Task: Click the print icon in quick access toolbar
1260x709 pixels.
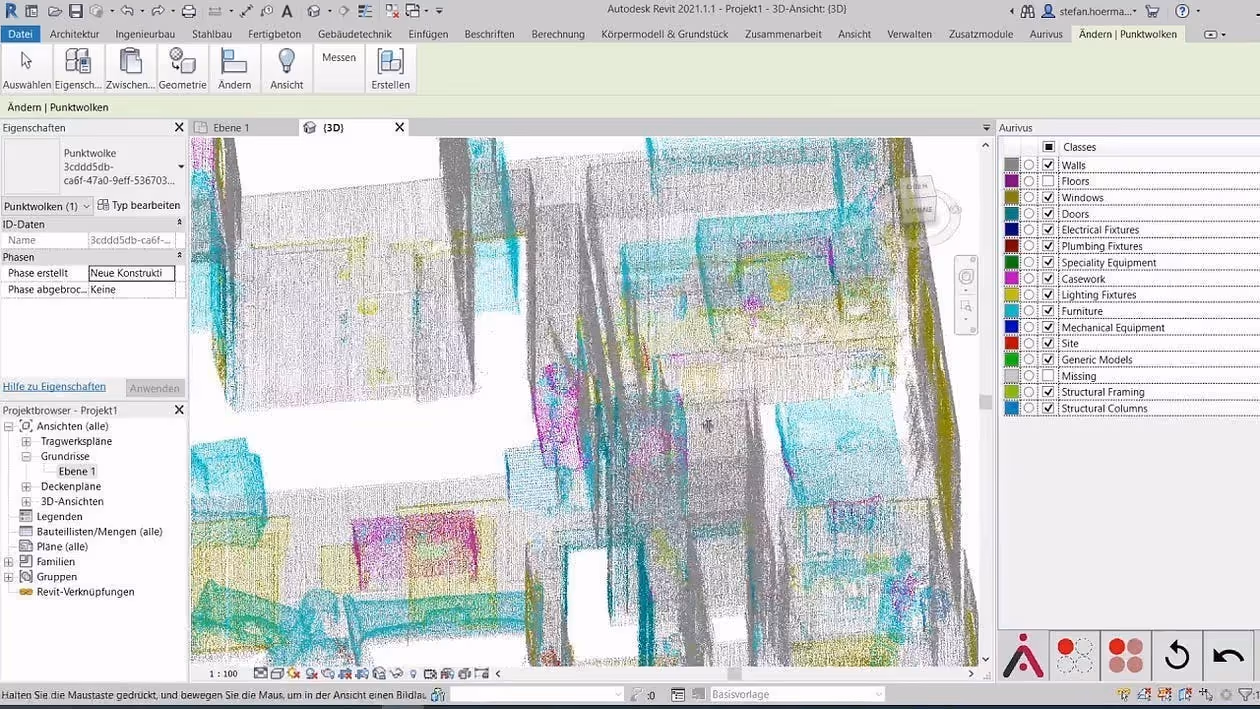Action: tap(189, 11)
